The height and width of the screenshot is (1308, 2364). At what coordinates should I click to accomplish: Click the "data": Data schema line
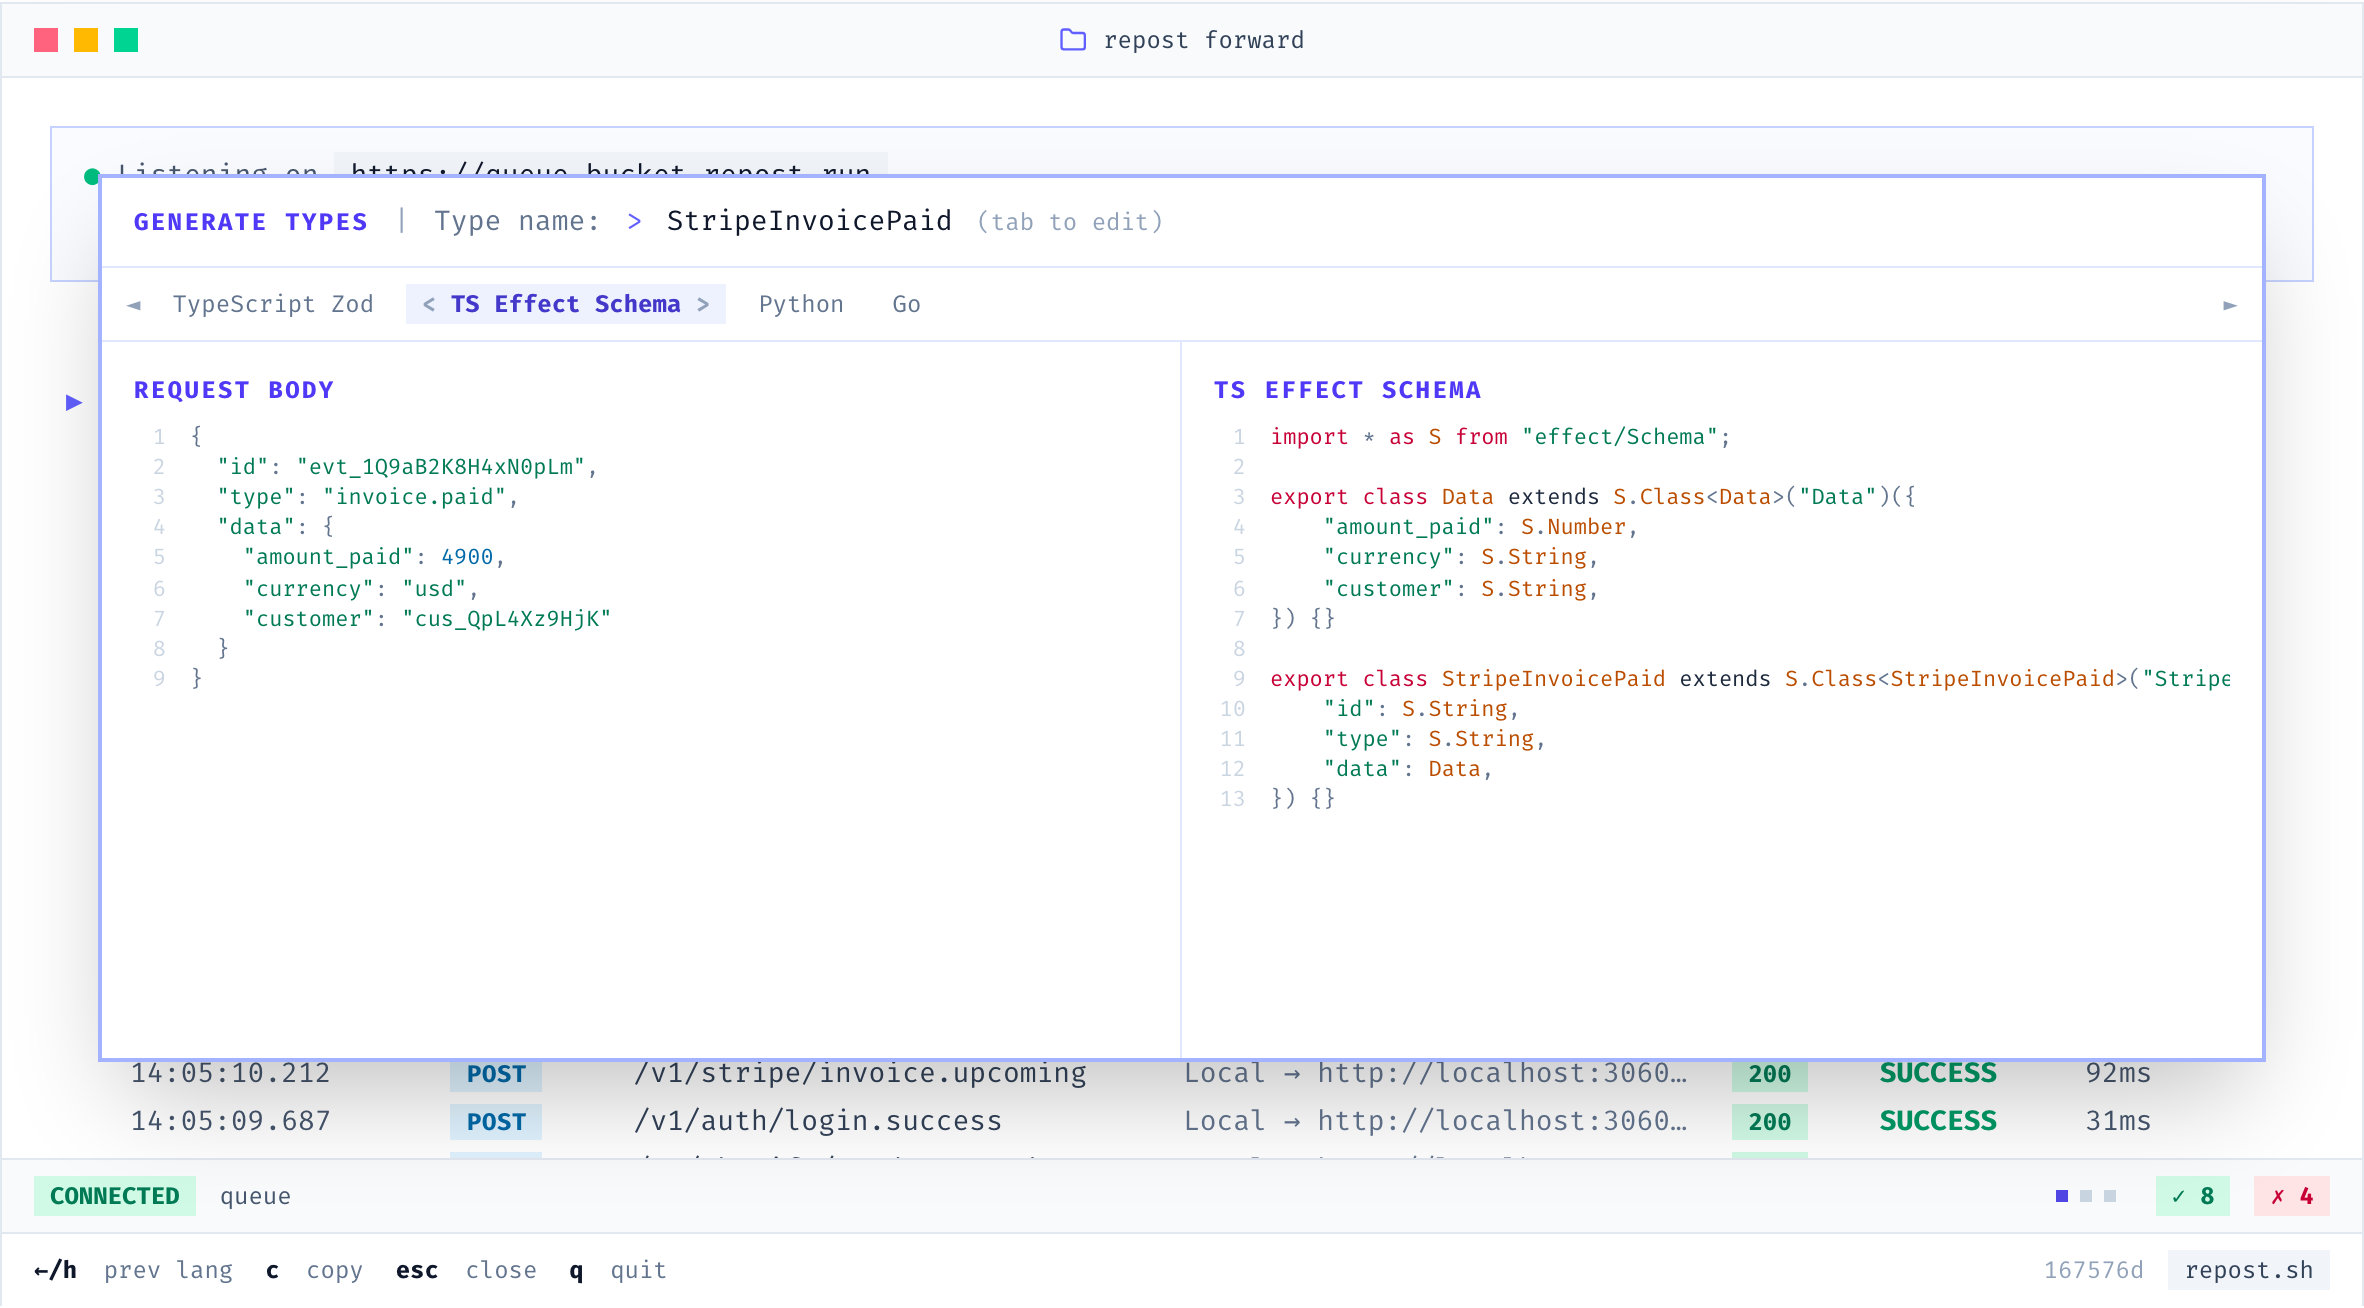[1407, 769]
